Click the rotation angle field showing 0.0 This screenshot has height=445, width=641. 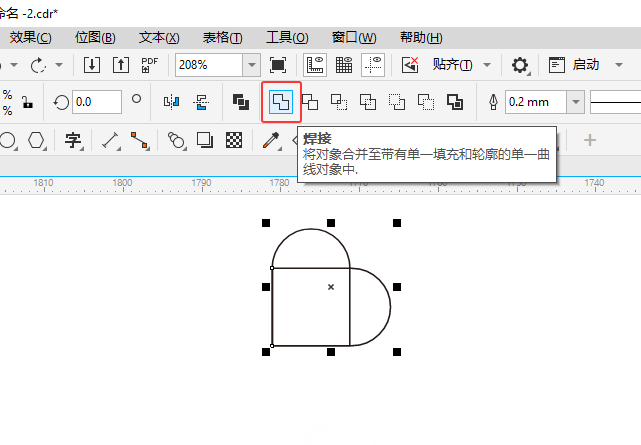coord(97,102)
